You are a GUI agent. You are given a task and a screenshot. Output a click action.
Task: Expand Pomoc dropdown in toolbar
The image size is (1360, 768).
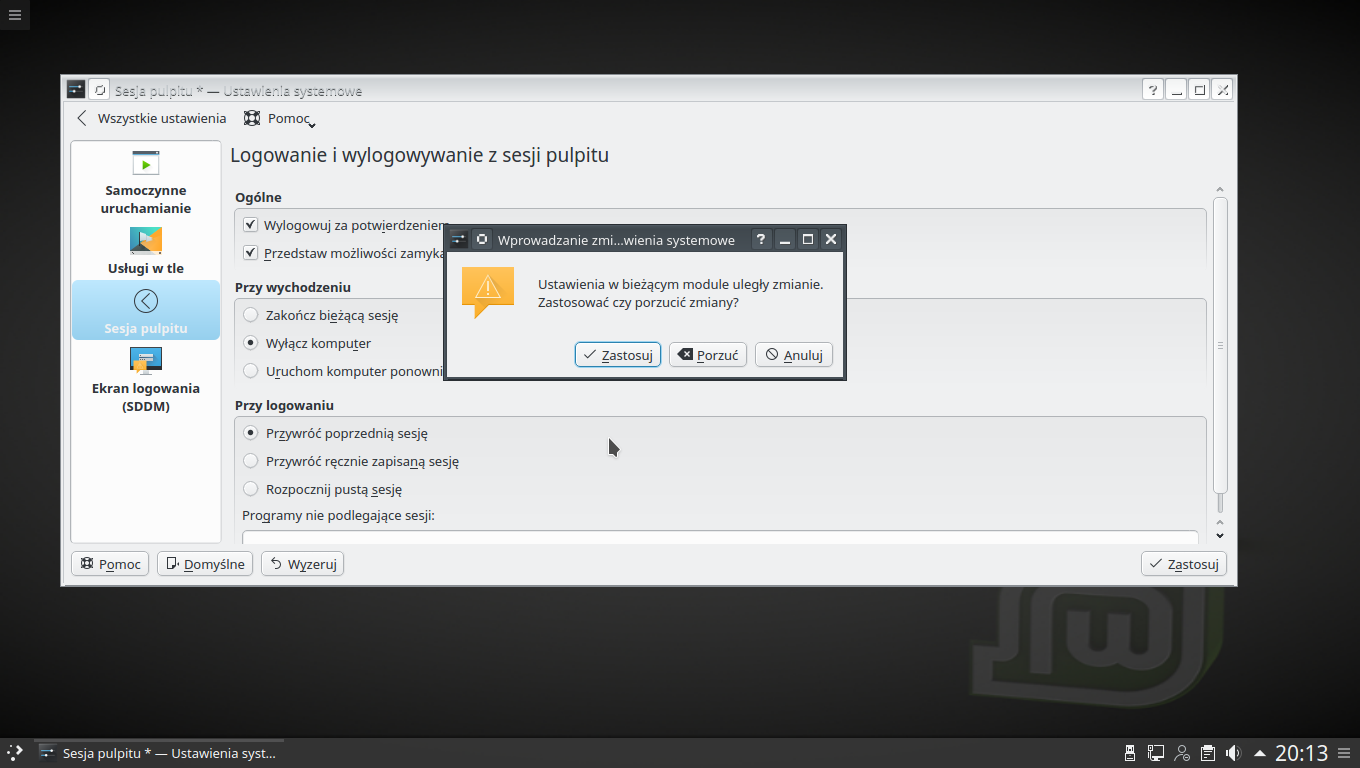280,118
